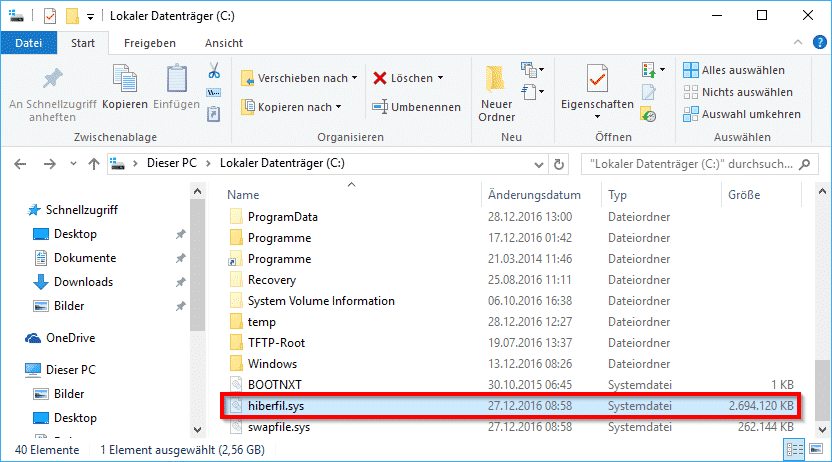The width and height of the screenshot is (832, 462).
Task: Click Alles auswählen
Action: point(734,70)
